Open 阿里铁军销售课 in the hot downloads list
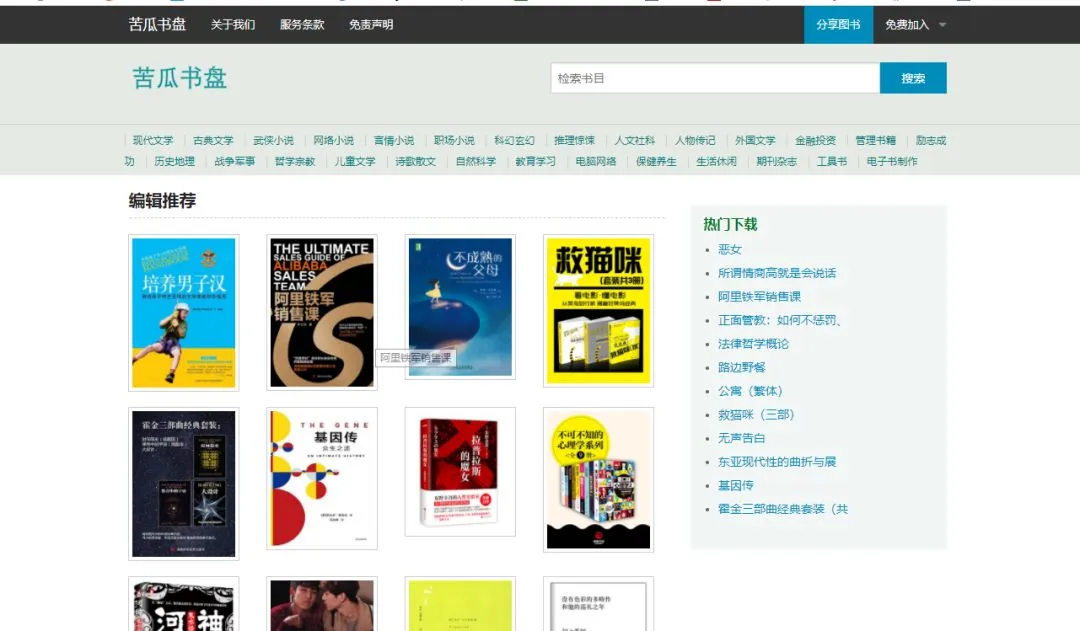This screenshot has width=1080, height=631. coord(759,296)
